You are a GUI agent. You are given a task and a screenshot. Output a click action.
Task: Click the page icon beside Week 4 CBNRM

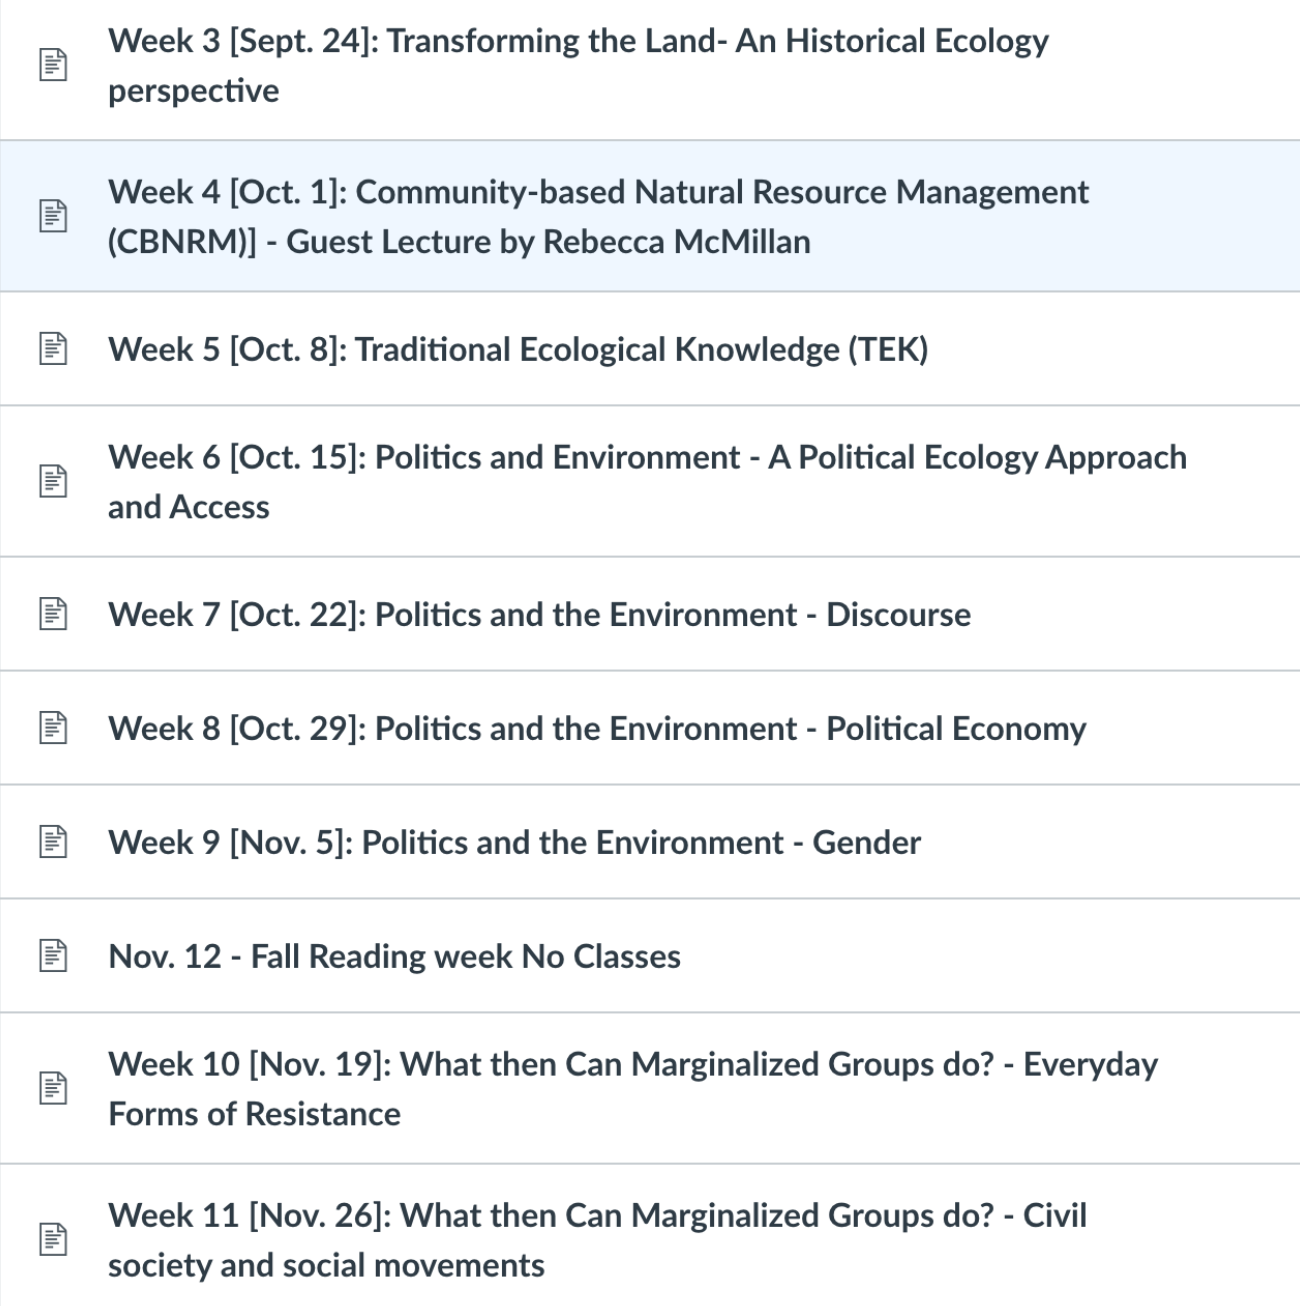pyautogui.click(x=53, y=217)
